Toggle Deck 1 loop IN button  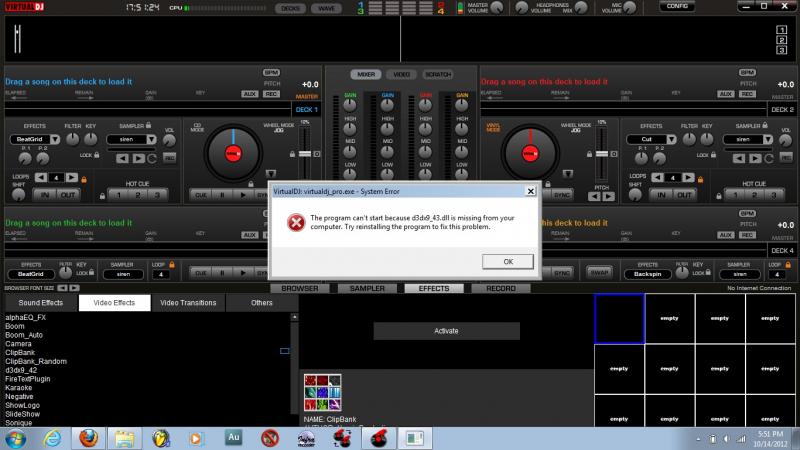[x=44, y=195]
